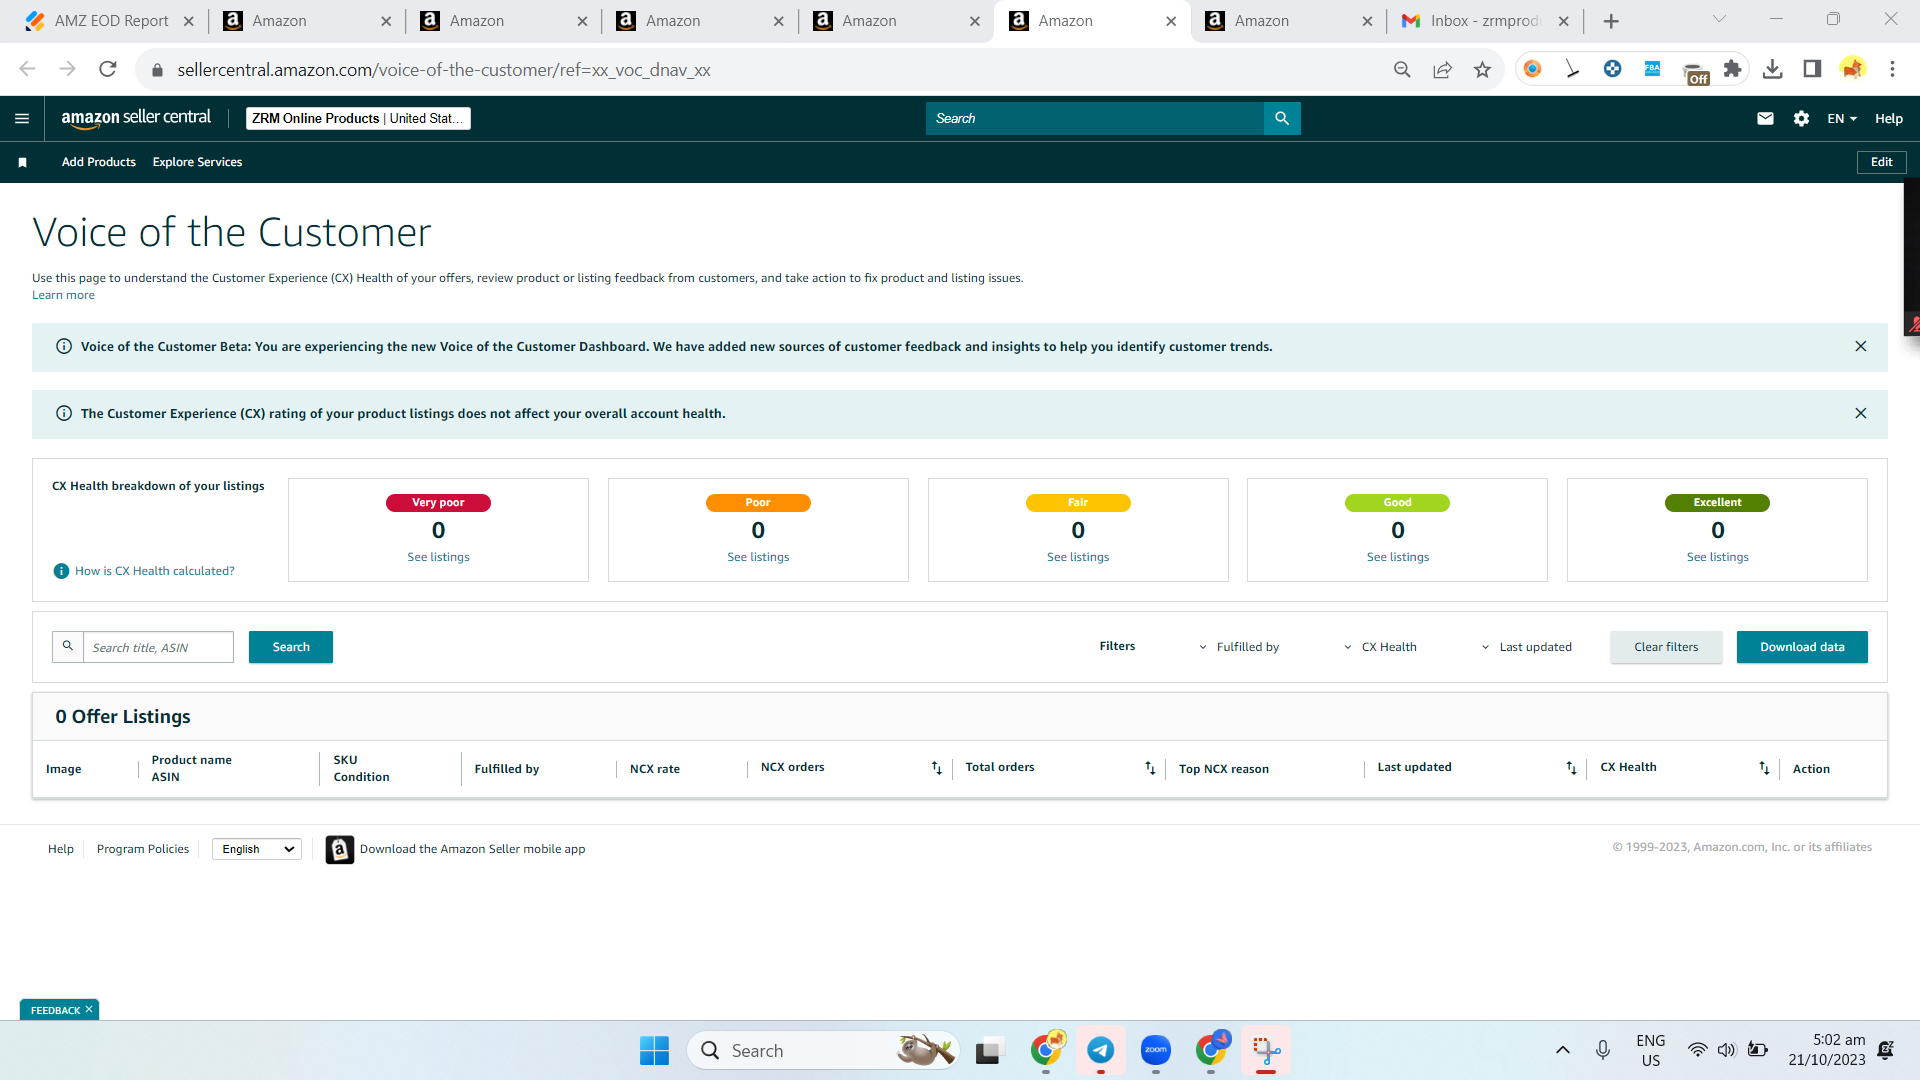Open the How is CX Health calculated link
Screen dimensions: 1920x1080
pyautogui.click(x=155, y=571)
